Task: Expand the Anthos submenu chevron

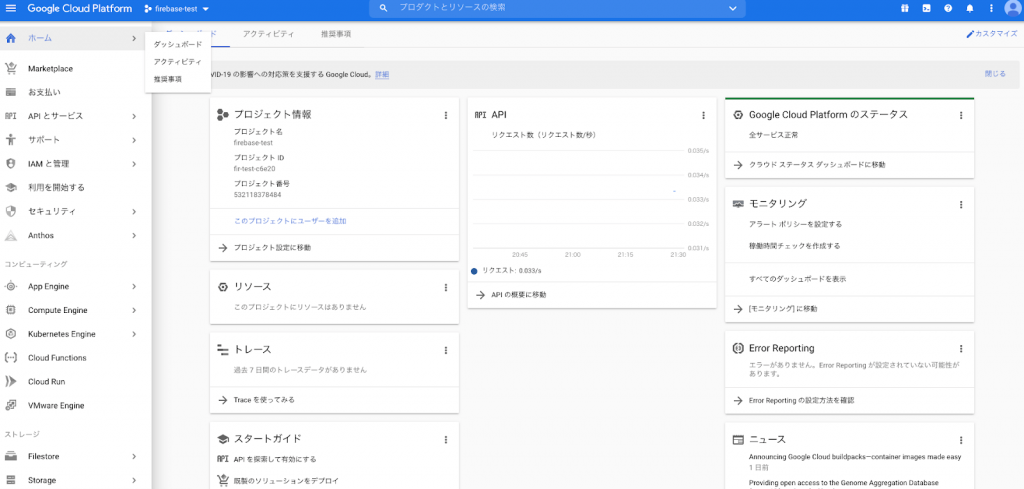Action: (134, 235)
